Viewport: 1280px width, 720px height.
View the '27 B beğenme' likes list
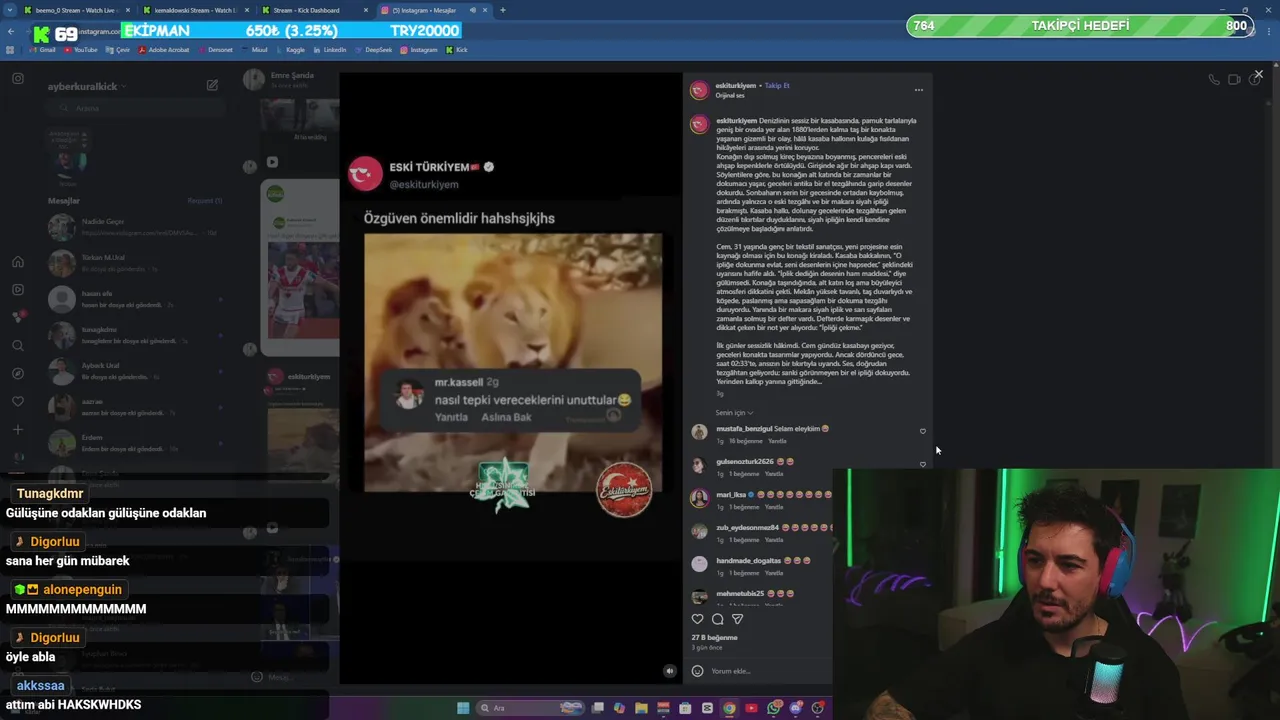pos(714,637)
